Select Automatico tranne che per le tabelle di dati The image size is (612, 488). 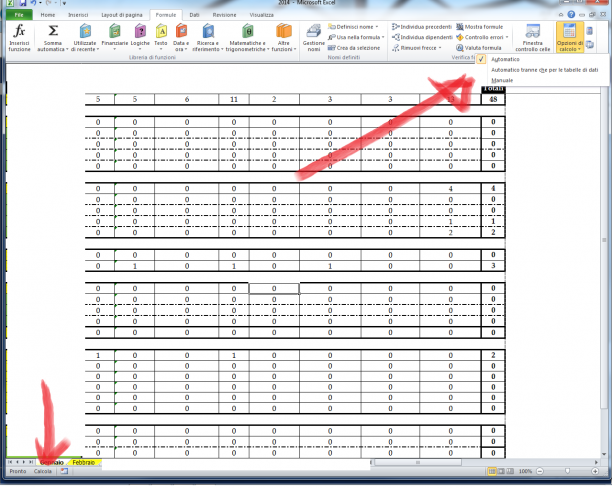pyautogui.click(x=544, y=70)
